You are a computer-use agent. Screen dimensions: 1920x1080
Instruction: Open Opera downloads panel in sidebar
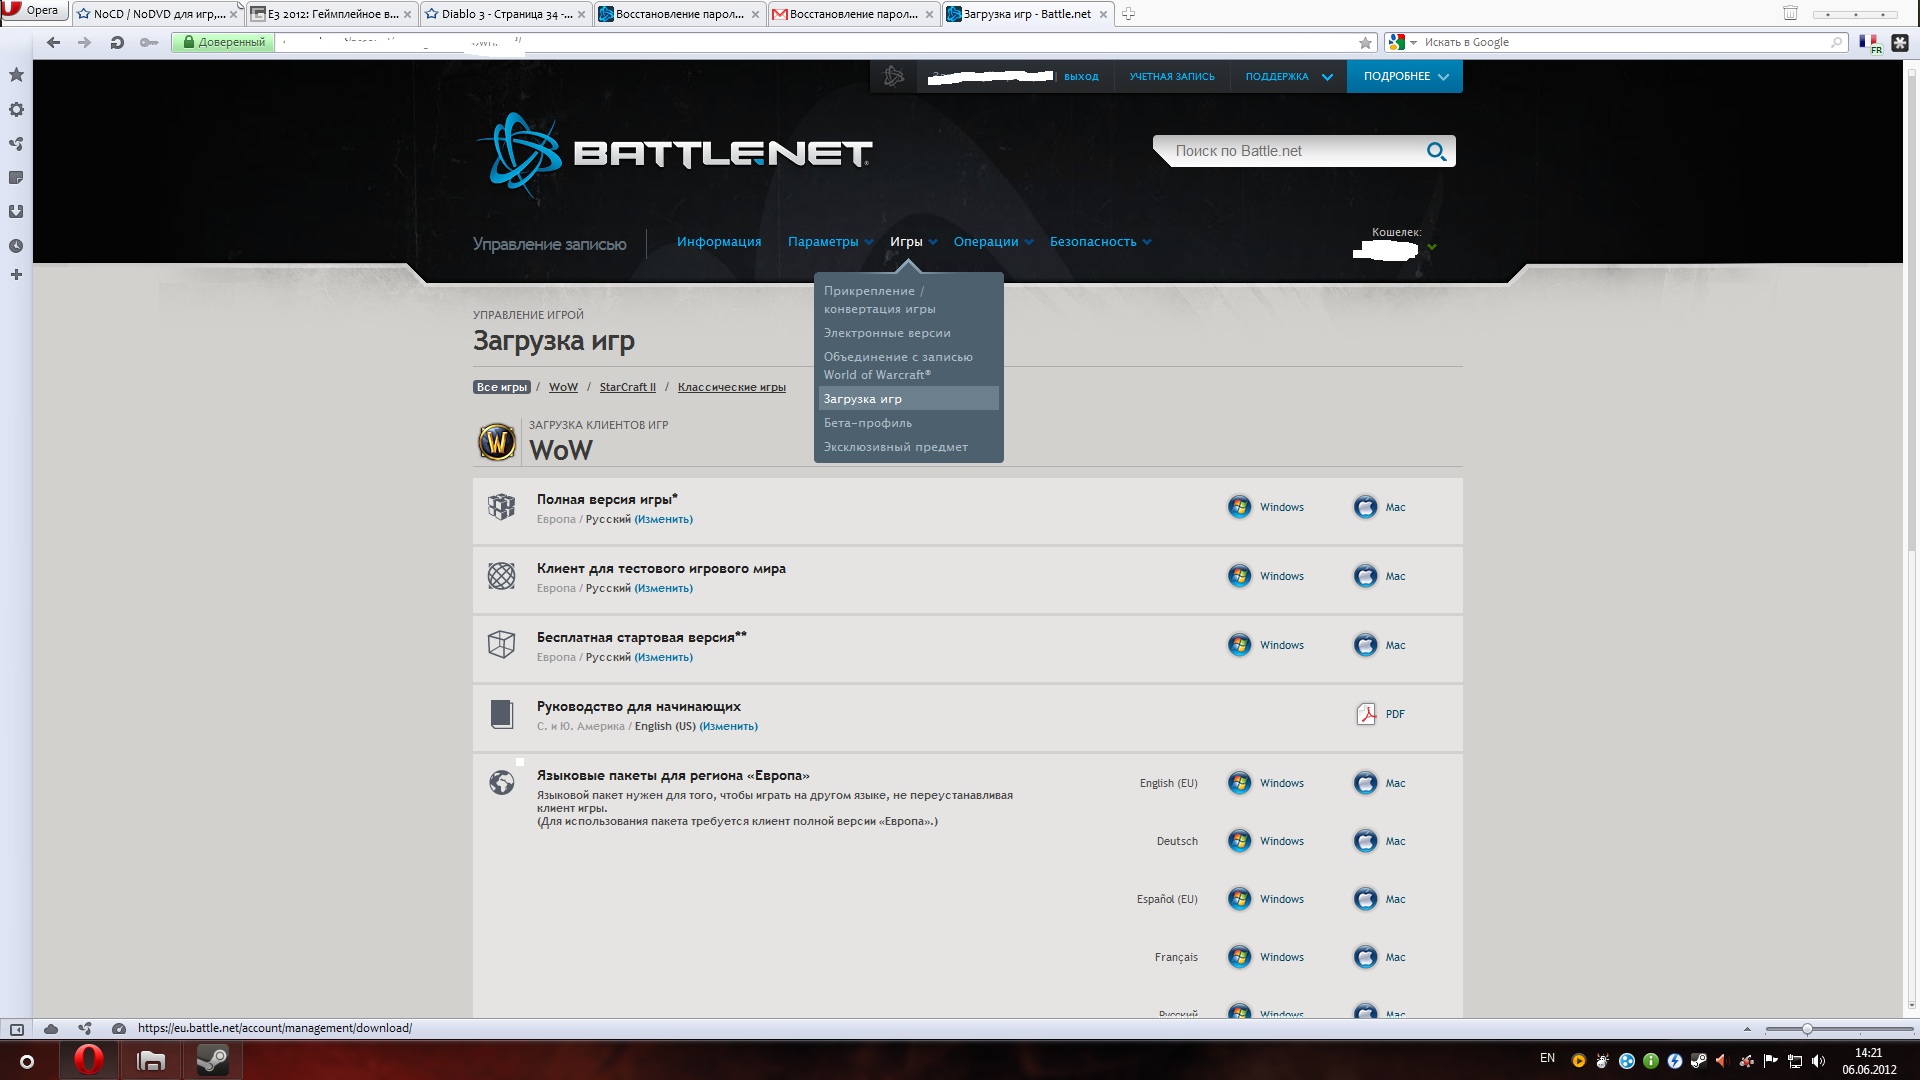[16, 212]
